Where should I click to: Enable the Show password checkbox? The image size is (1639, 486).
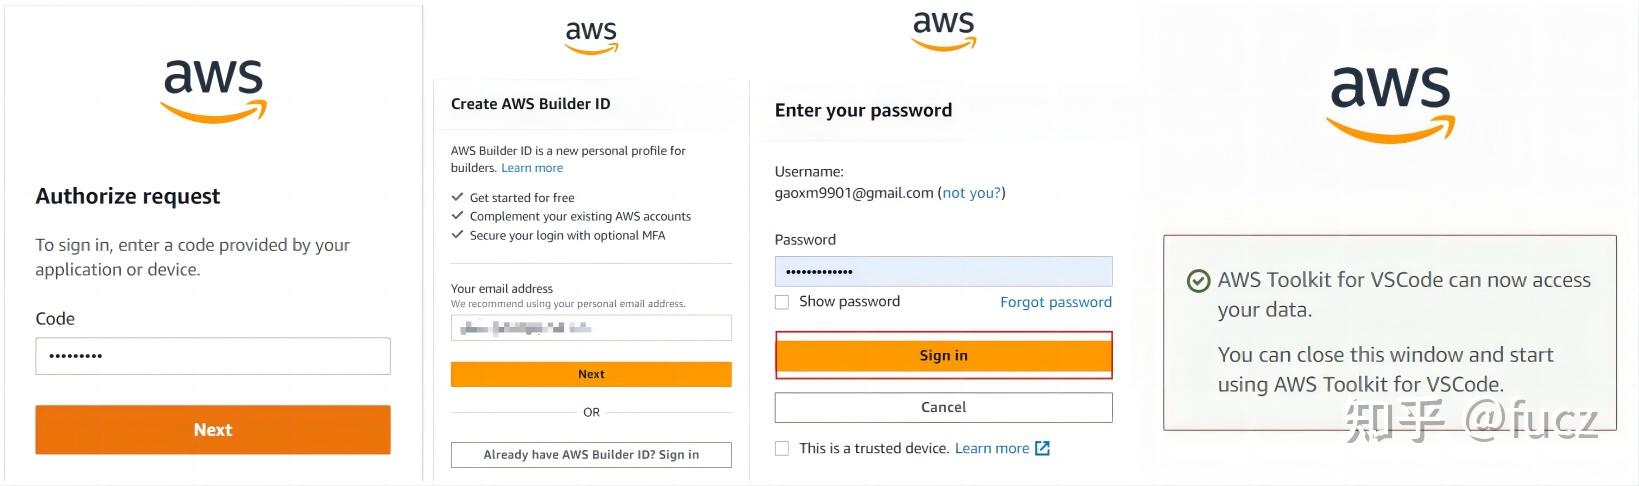782,302
